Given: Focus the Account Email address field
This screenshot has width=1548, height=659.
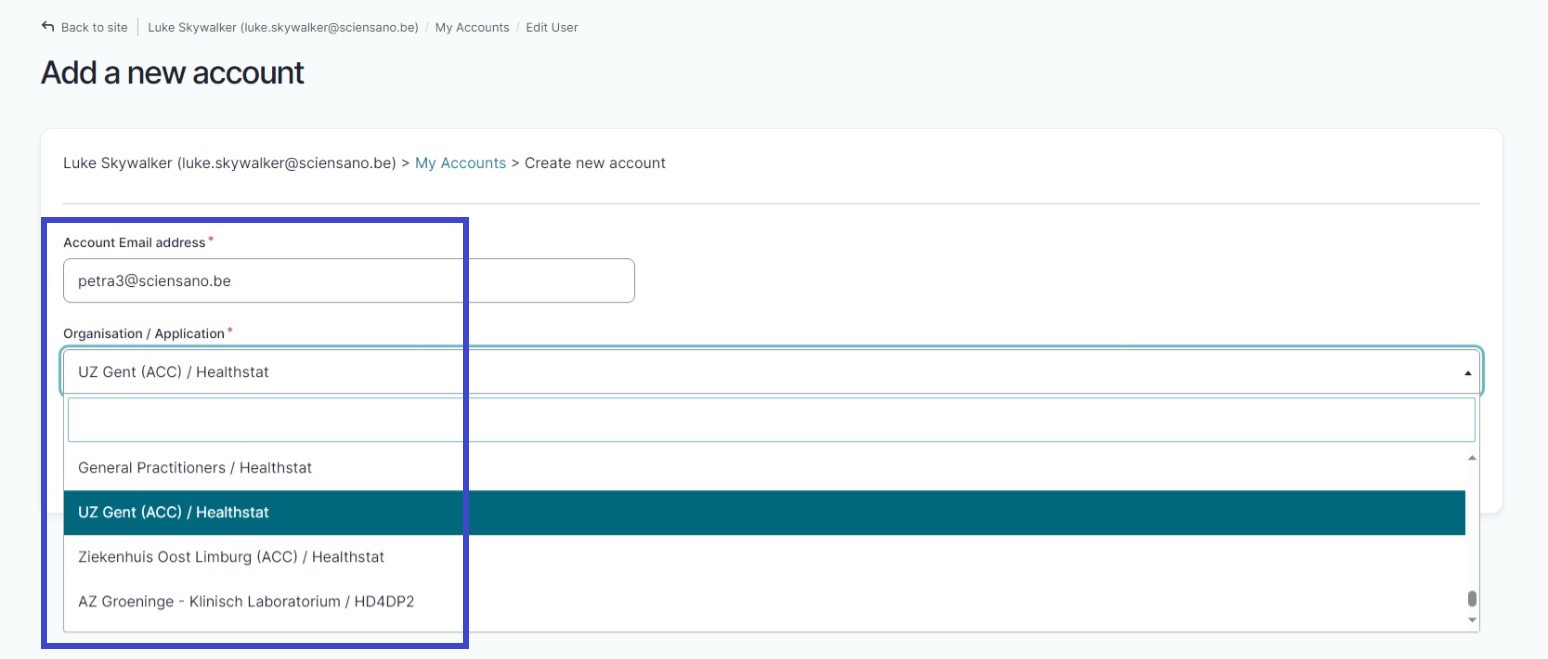Looking at the screenshot, I should click(348, 281).
